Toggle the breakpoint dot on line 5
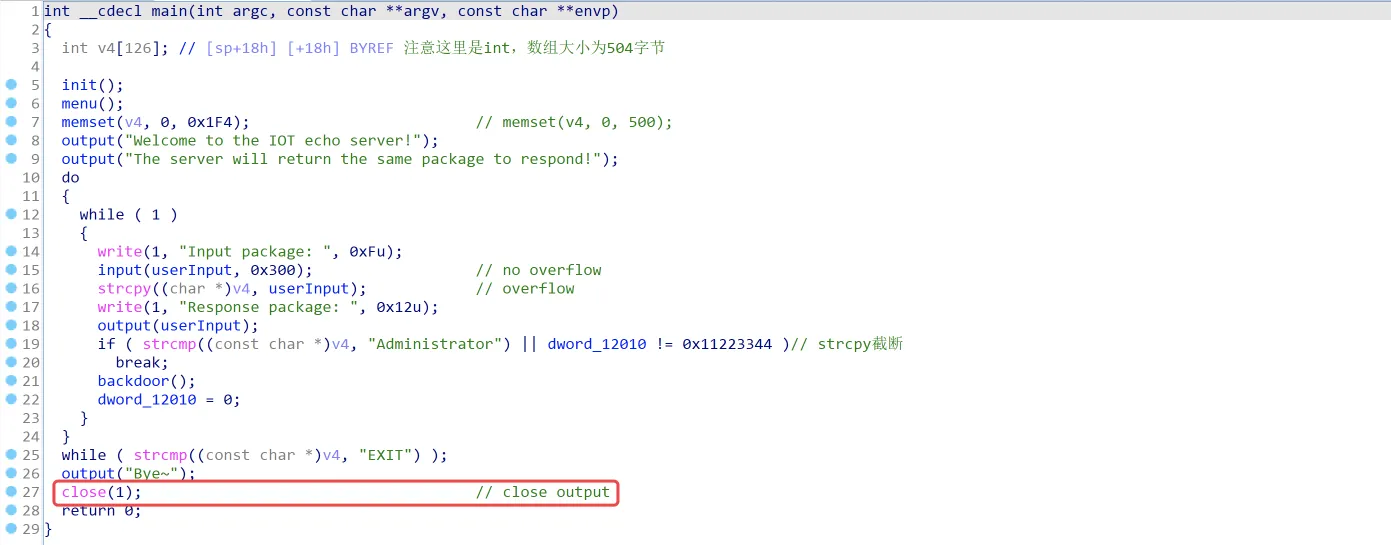Image resolution: width=1391 pixels, height=545 pixels. tap(12, 84)
